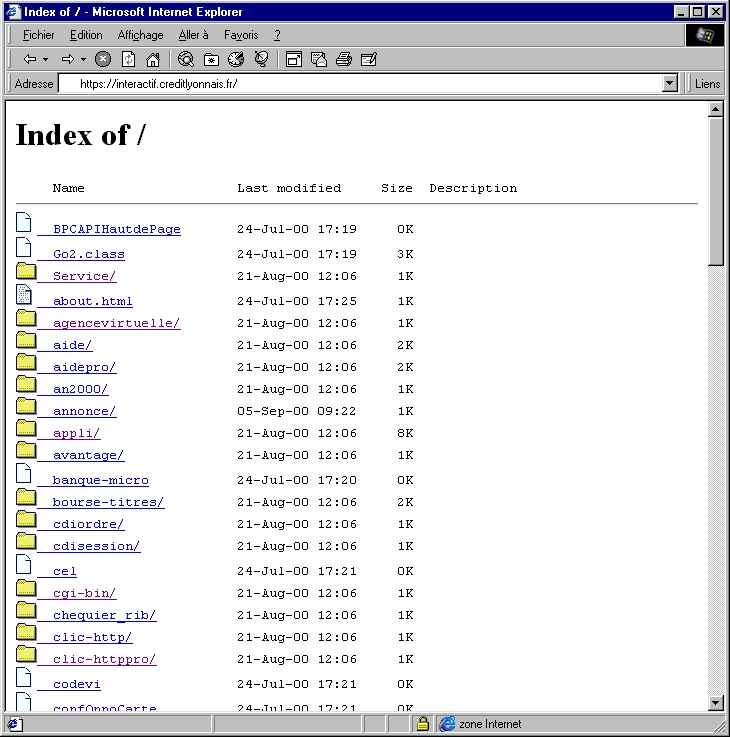Open the Go2.class link
This screenshot has height=737, width=730.
click(89, 254)
